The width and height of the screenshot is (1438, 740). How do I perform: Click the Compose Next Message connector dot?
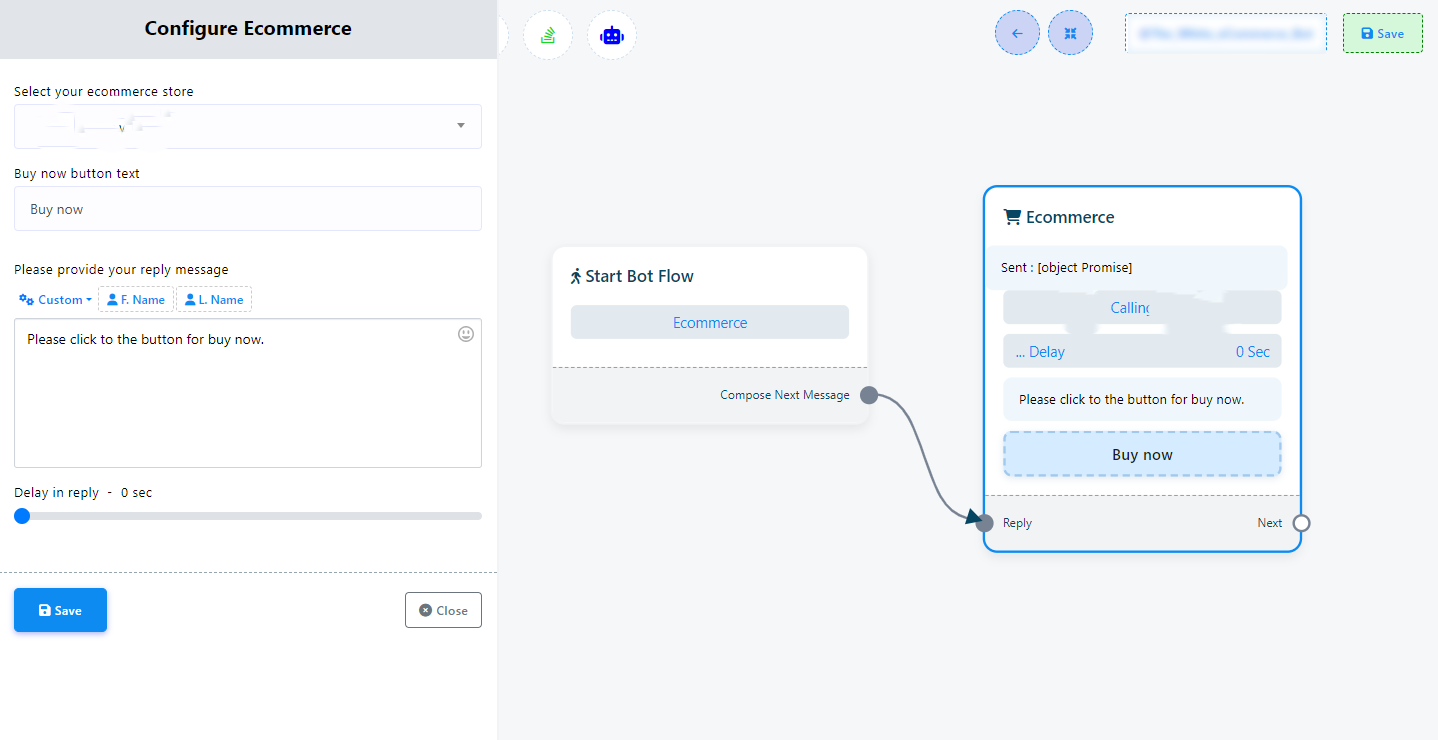pos(869,395)
